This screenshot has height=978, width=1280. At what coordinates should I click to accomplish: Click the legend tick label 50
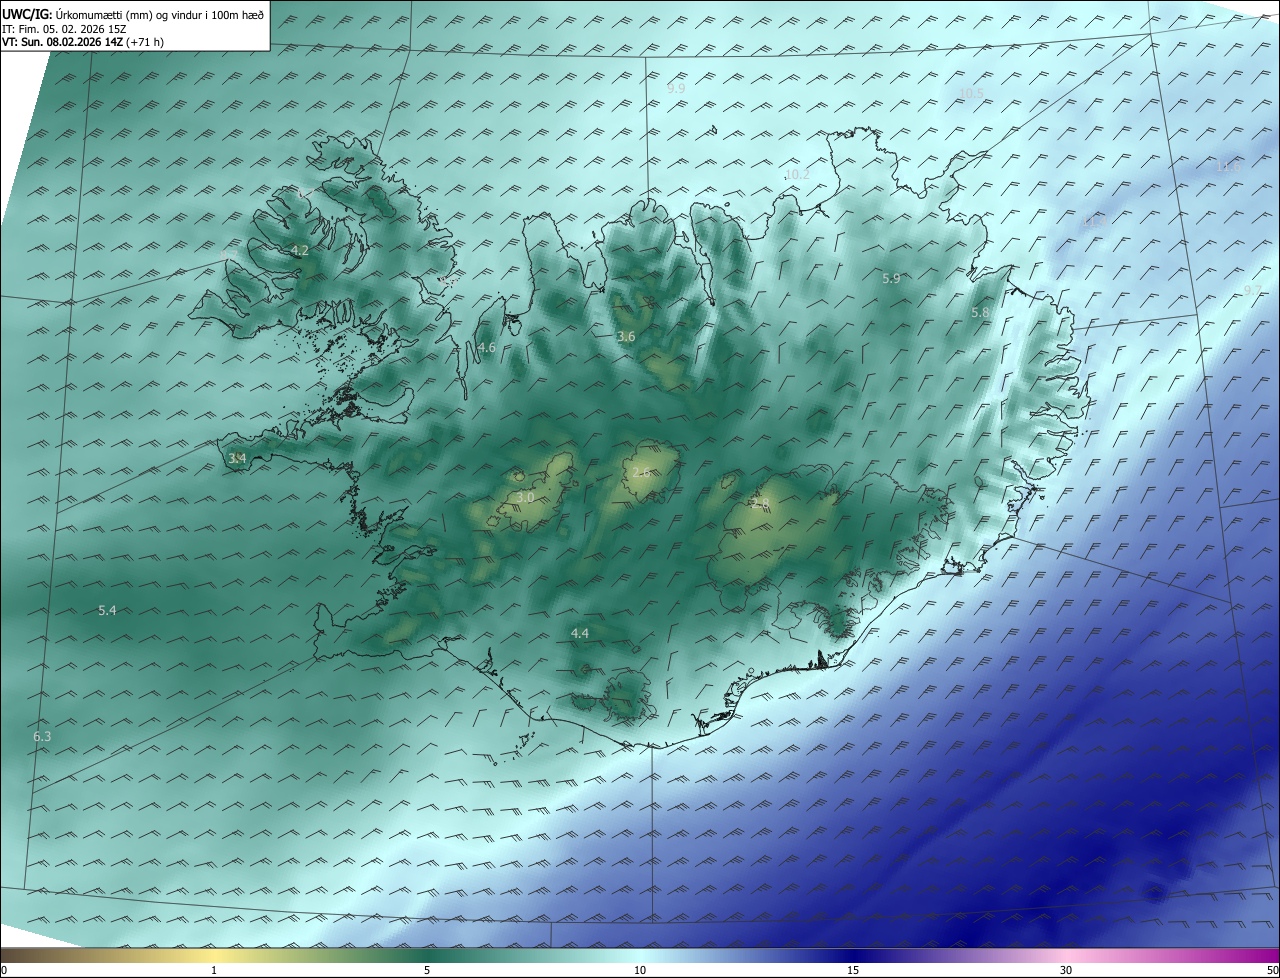(x=1272, y=970)
